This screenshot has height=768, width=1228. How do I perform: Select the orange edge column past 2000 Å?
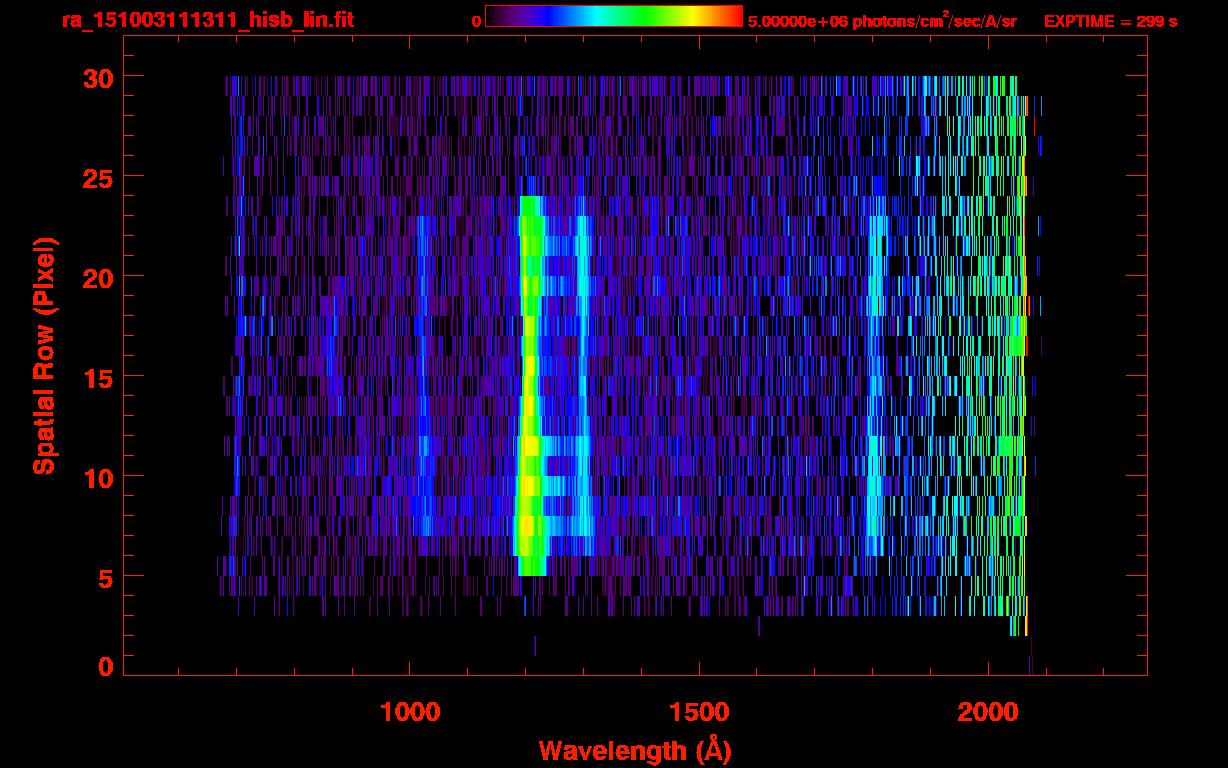[x=1024, y=400]
